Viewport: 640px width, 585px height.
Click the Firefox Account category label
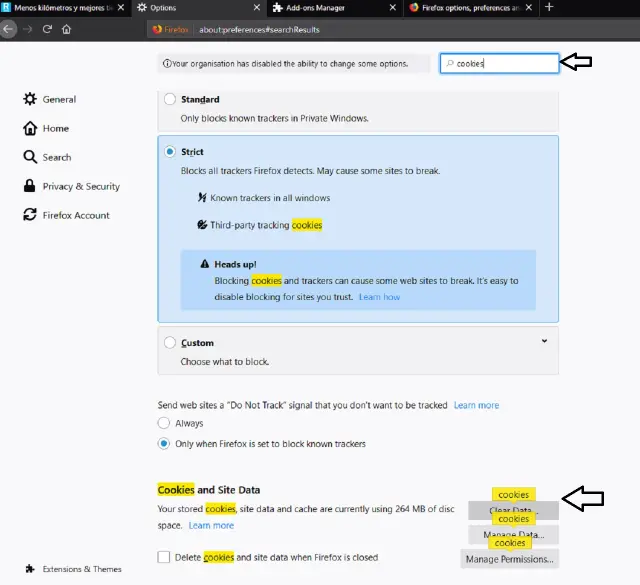pos(76,215)
